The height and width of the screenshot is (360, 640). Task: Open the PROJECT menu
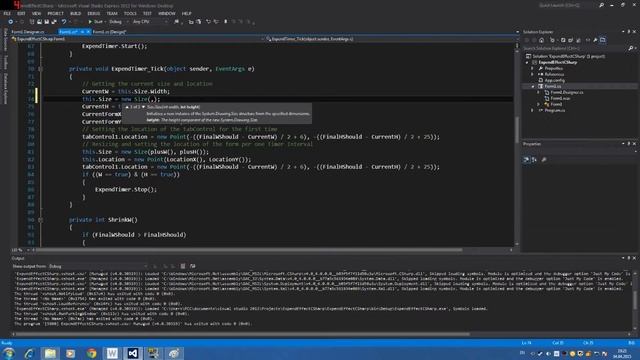[55, 13]
